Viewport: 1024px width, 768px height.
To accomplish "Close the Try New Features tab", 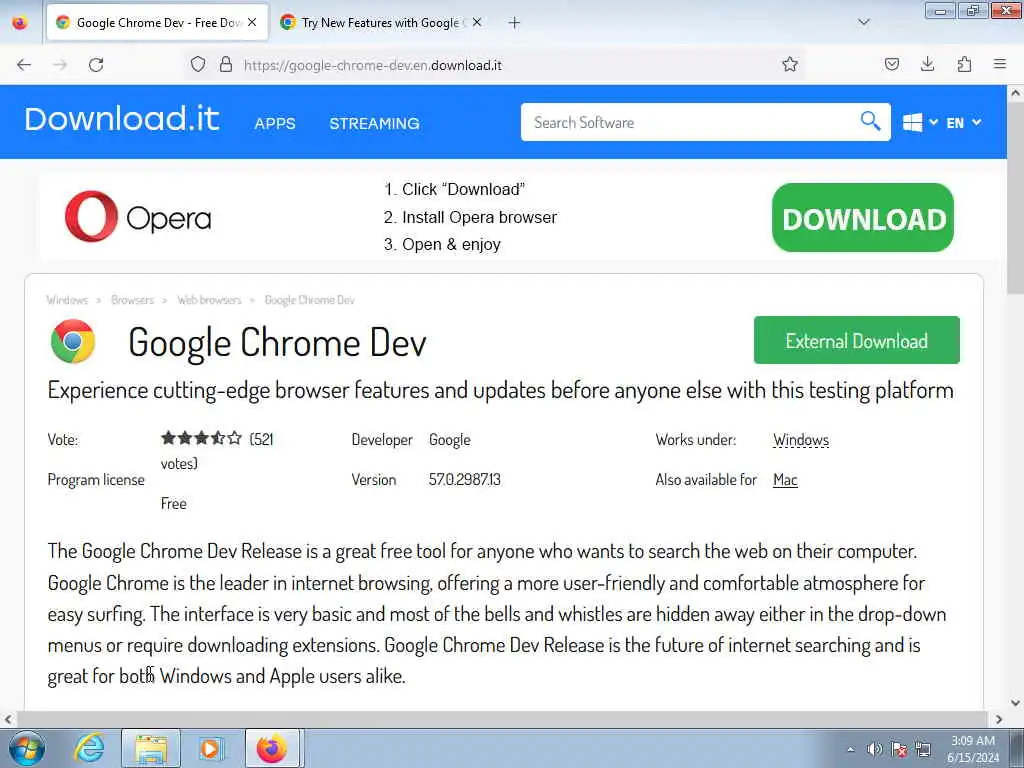I will point(477,22).
